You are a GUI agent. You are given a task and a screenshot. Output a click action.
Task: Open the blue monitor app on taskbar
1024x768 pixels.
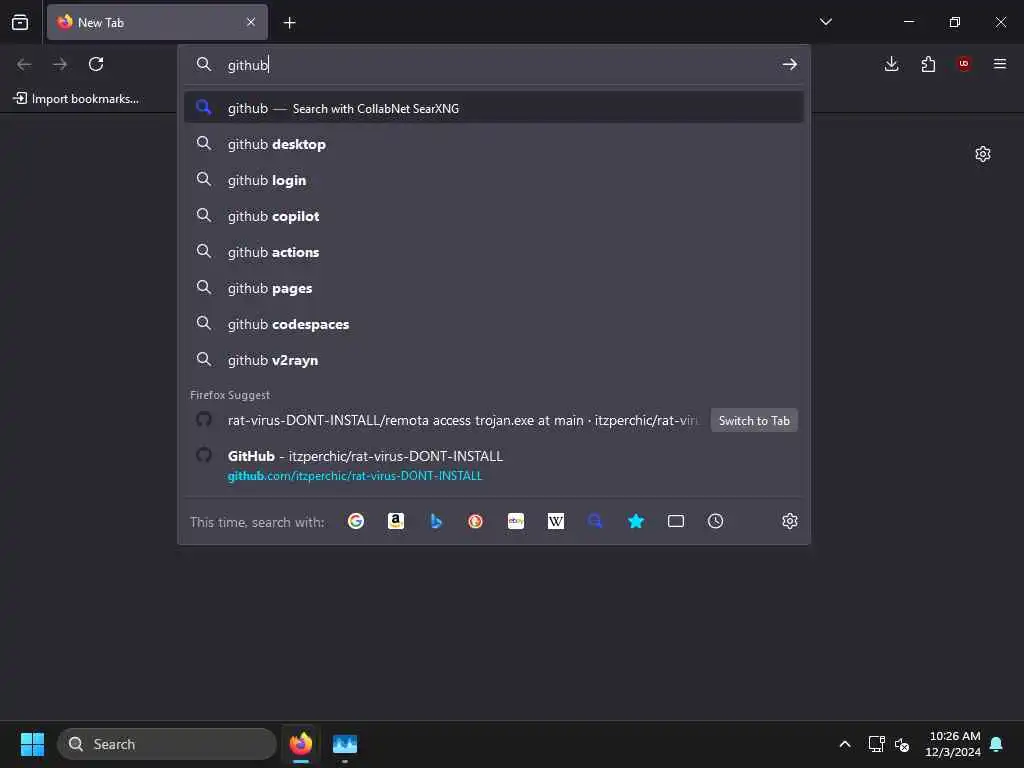point(345,744)
